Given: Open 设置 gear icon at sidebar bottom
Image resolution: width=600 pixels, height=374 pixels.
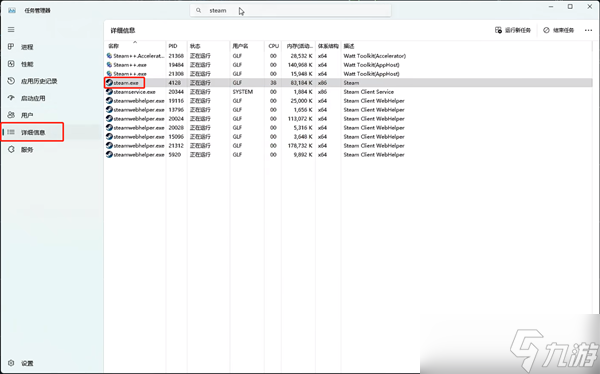Looking at the screenshot, I should click(x=11, y=363).
